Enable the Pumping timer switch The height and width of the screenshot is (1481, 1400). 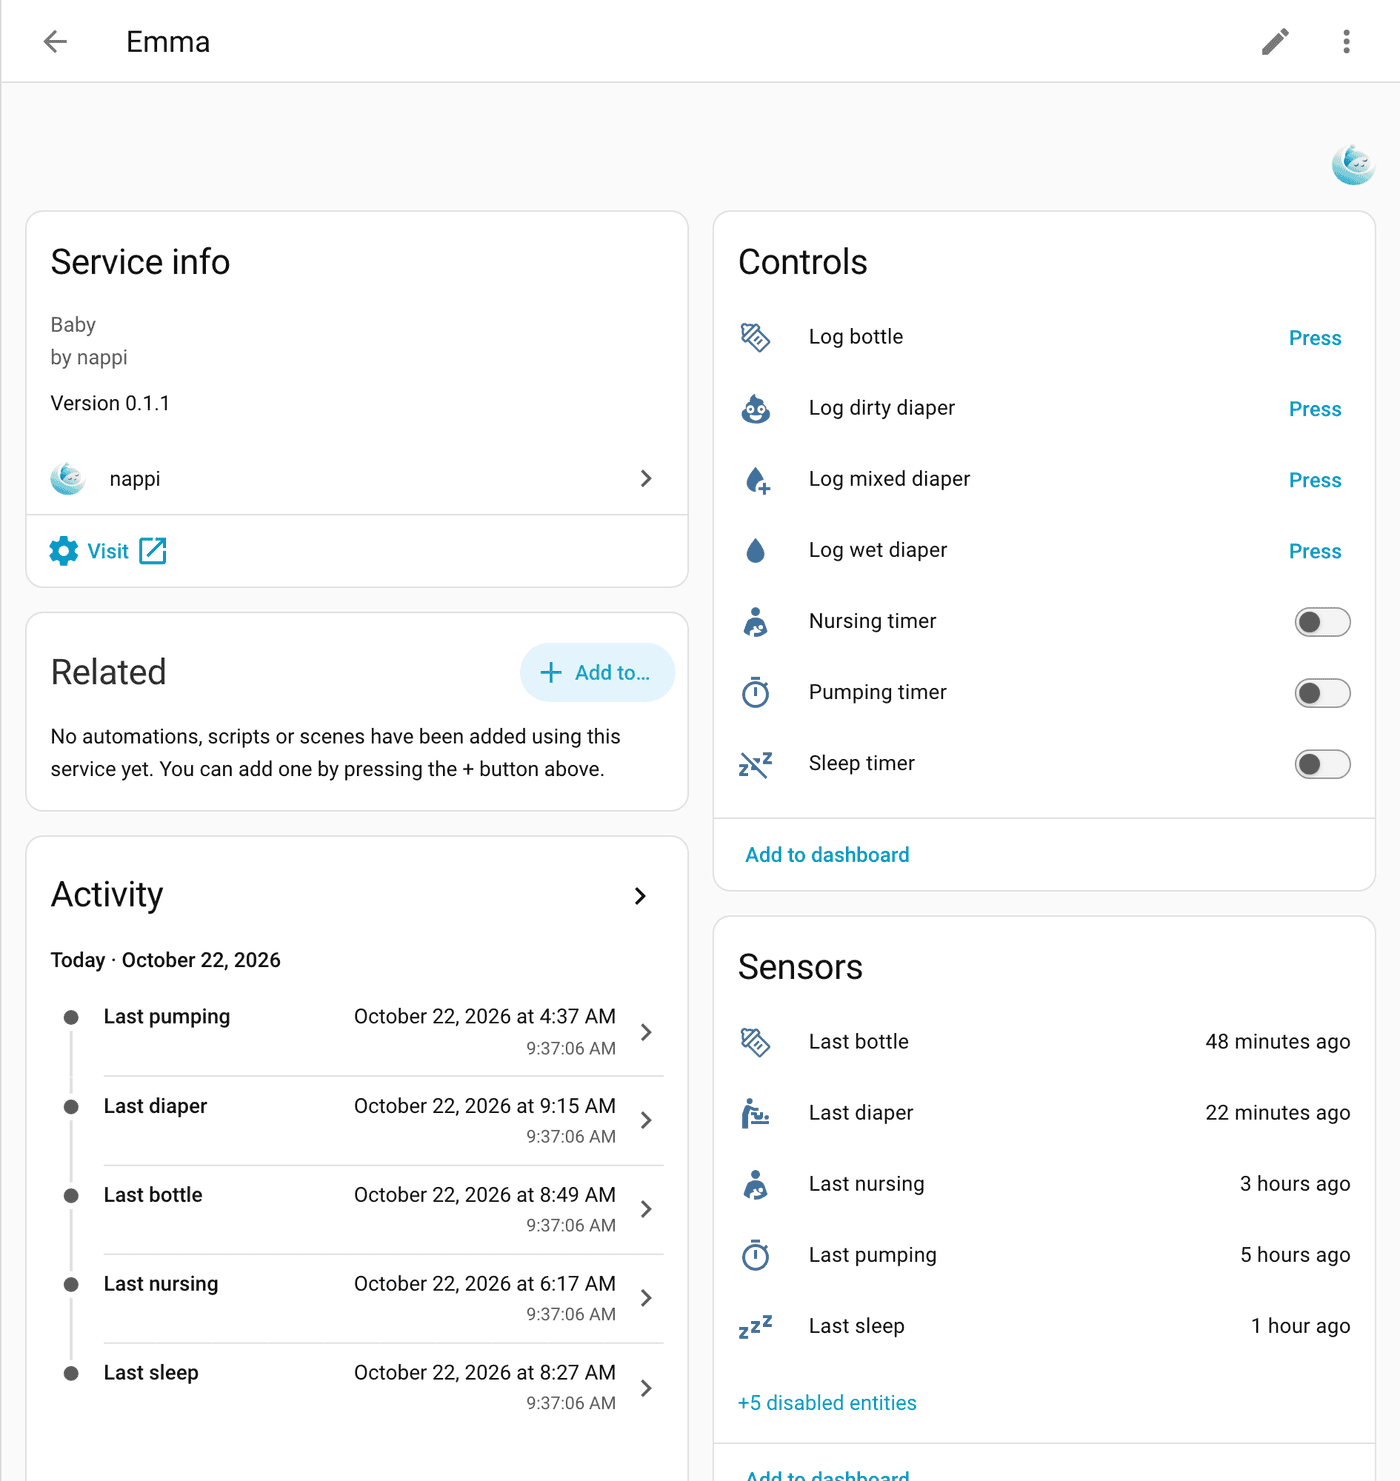tap(1322, 693)
